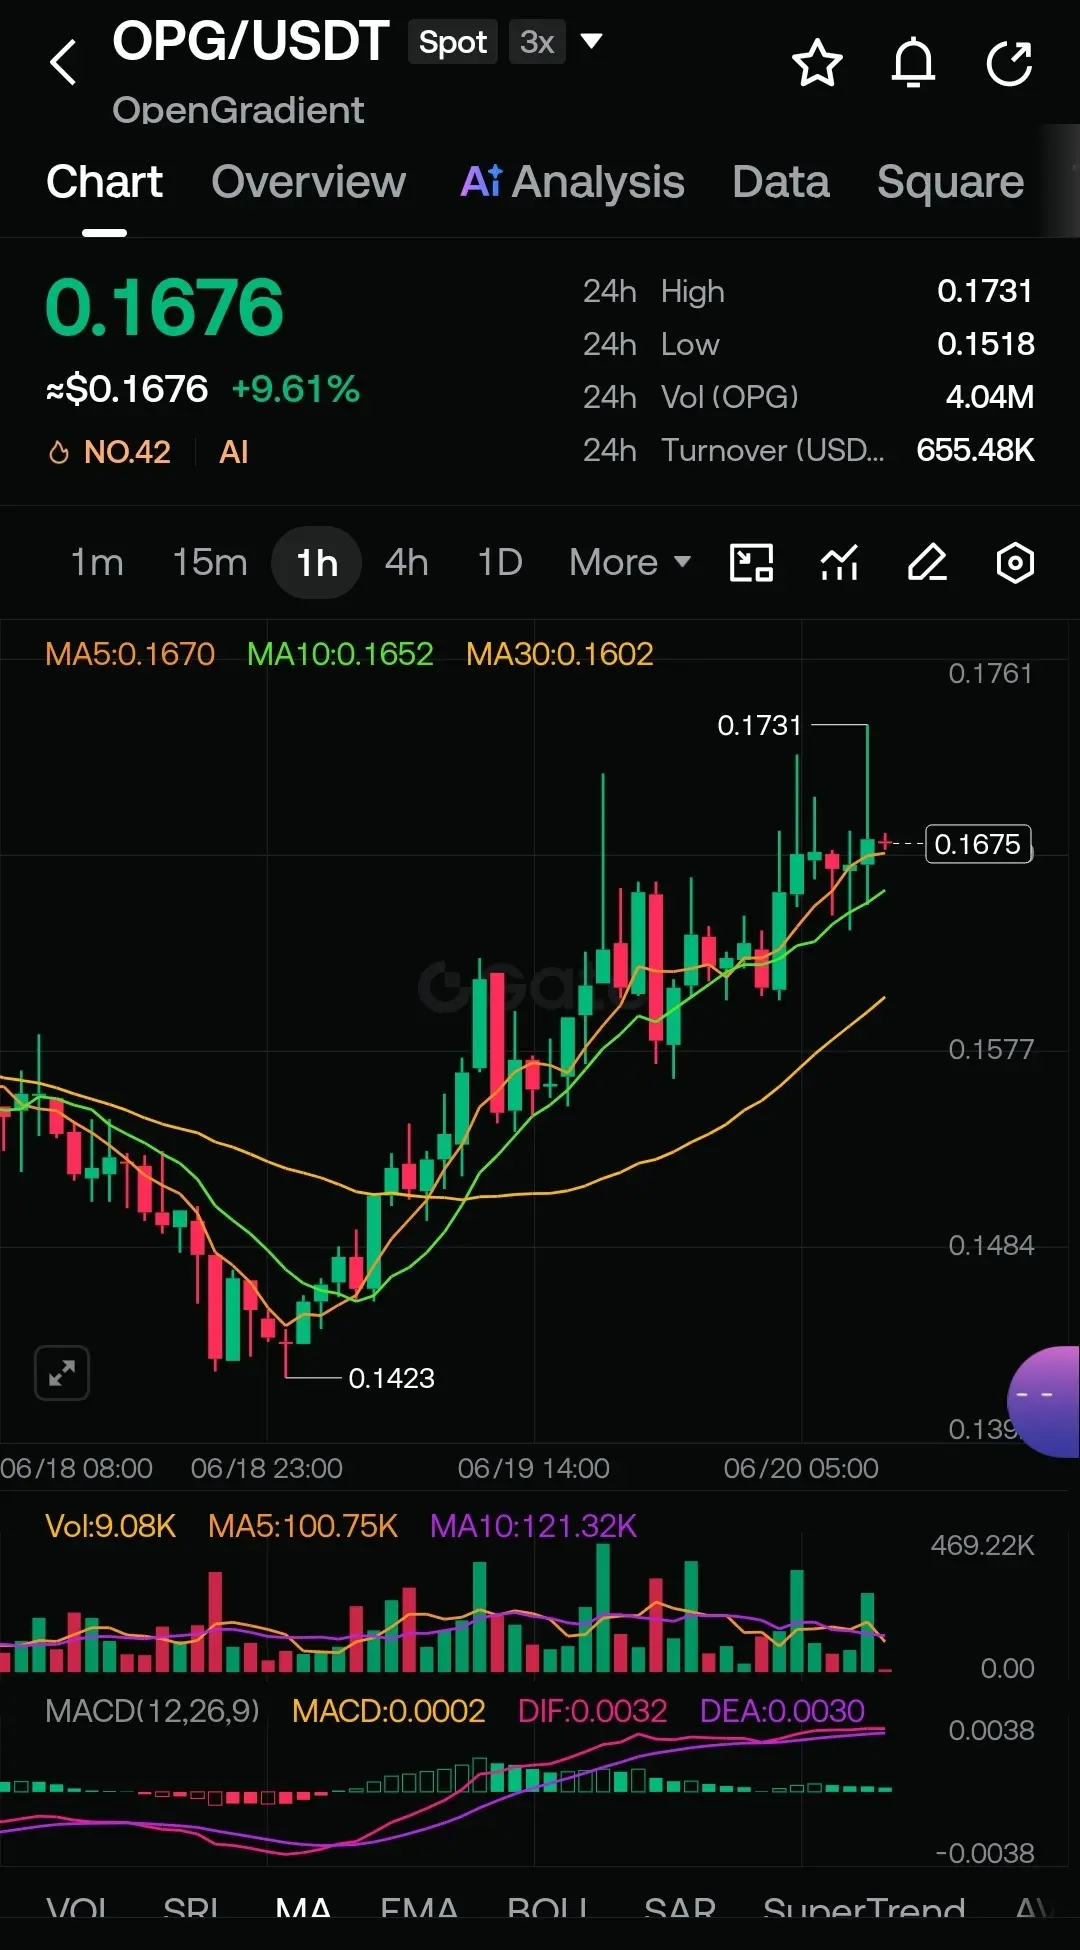Tap the fullscreen expand chart icon

[62, 1373]
